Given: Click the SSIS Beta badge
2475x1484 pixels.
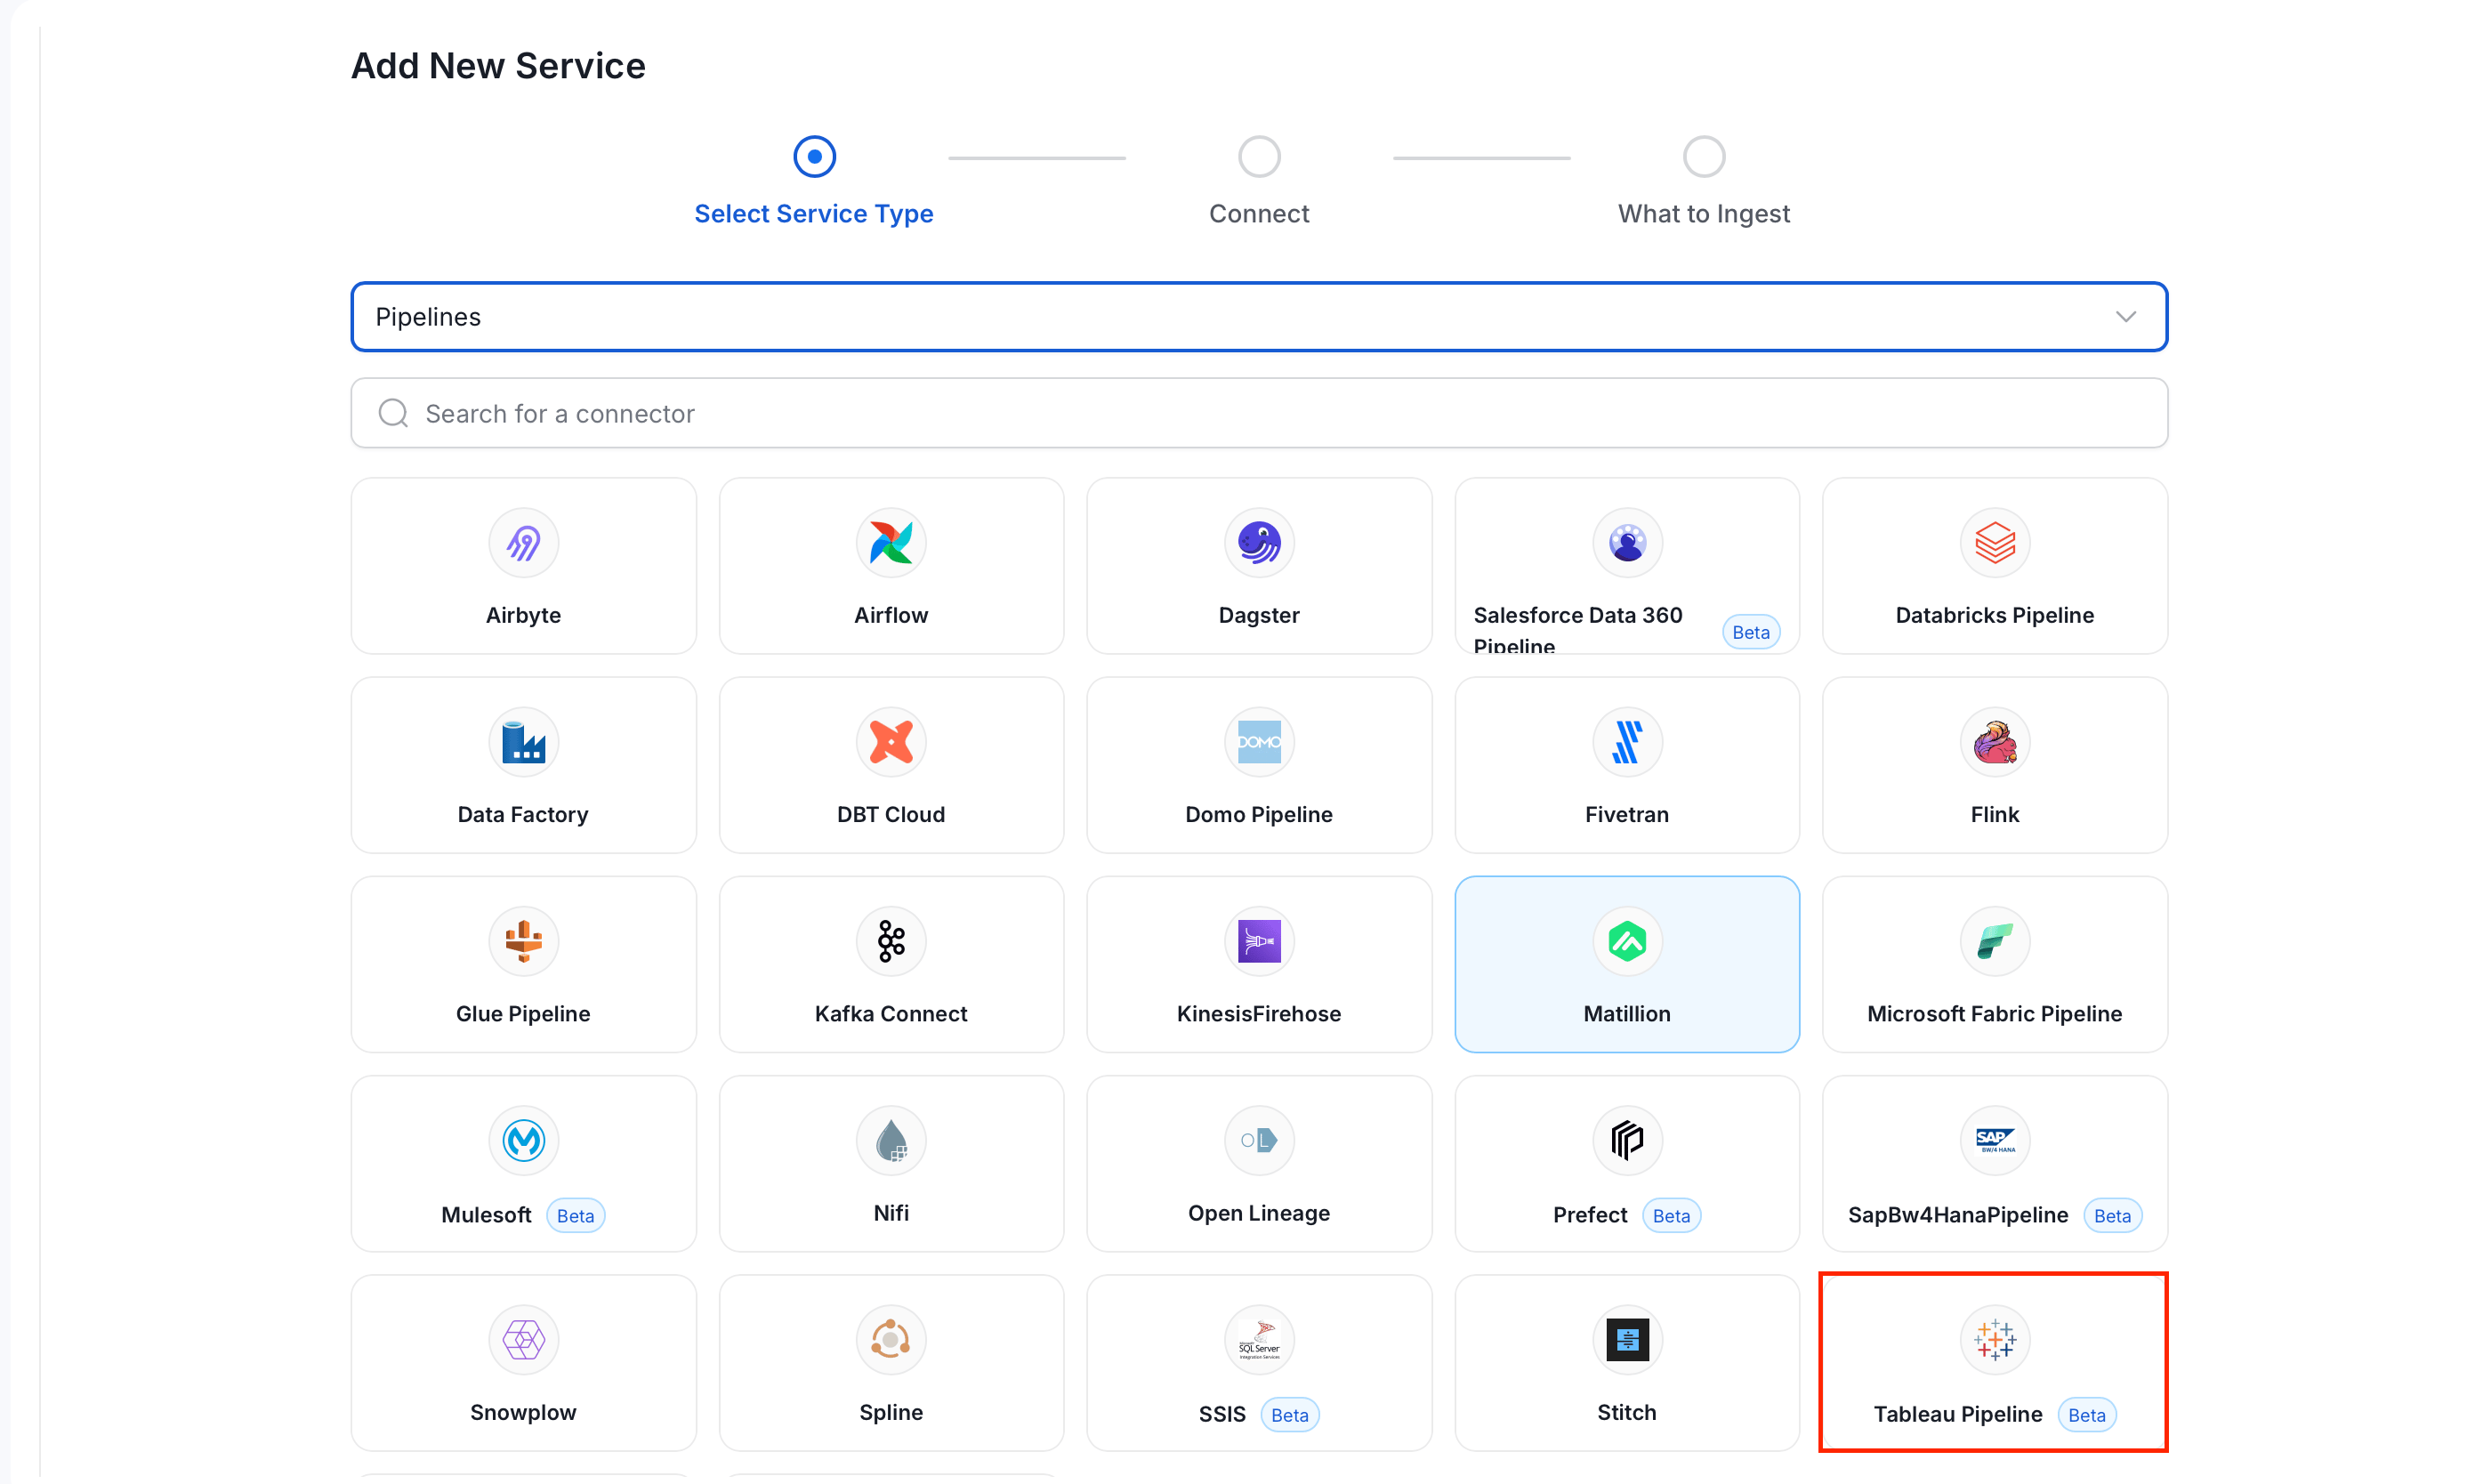Looking at the screenshot, I should (x=1289, y=1415).
